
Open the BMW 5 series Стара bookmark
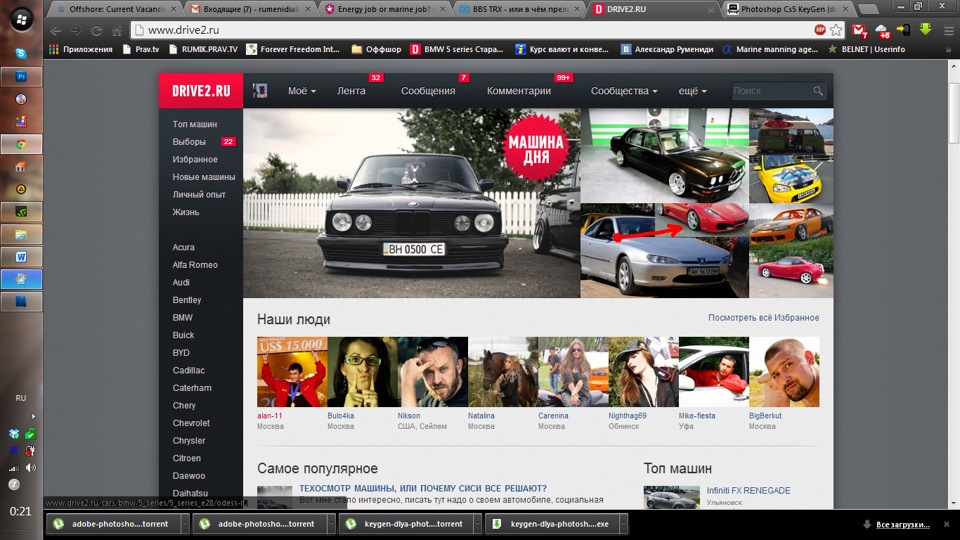click(457, 49)
